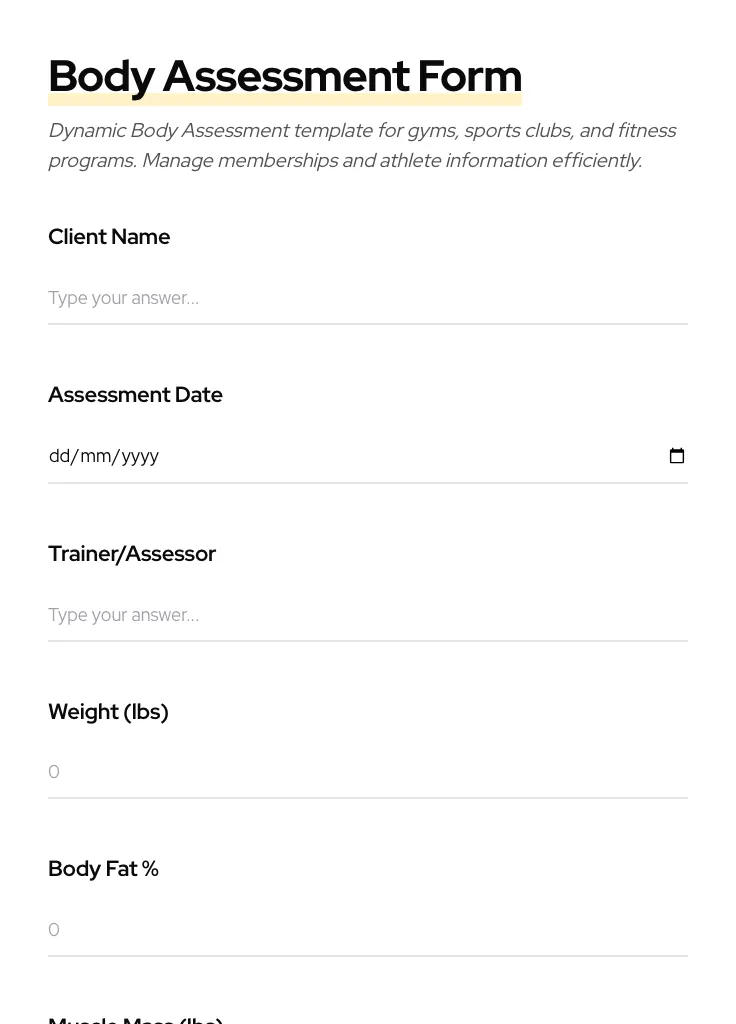Click the Assessment Date label
The image size is (736, 1024).
click(135, 394)
